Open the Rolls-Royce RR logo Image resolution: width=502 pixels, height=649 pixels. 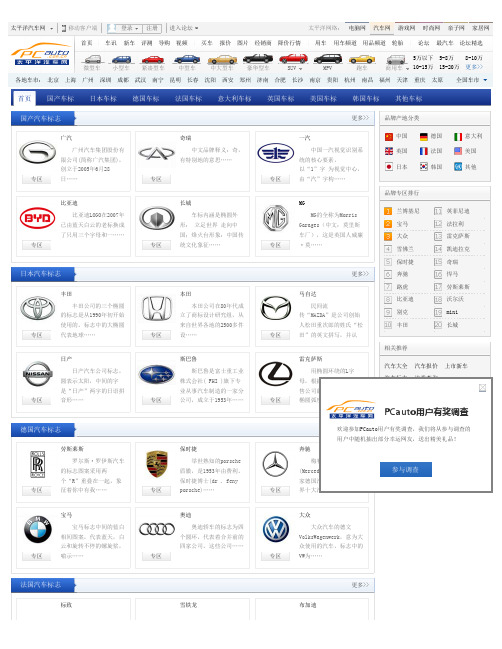pyautogui.click(x=37, y=464)
